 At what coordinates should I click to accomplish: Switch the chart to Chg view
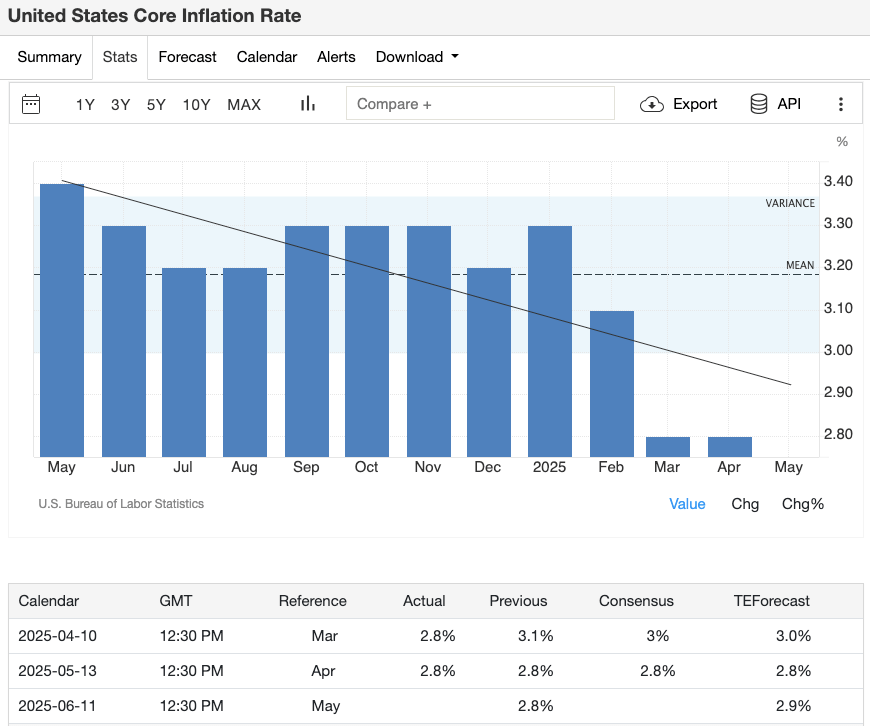tap(745, 504)
